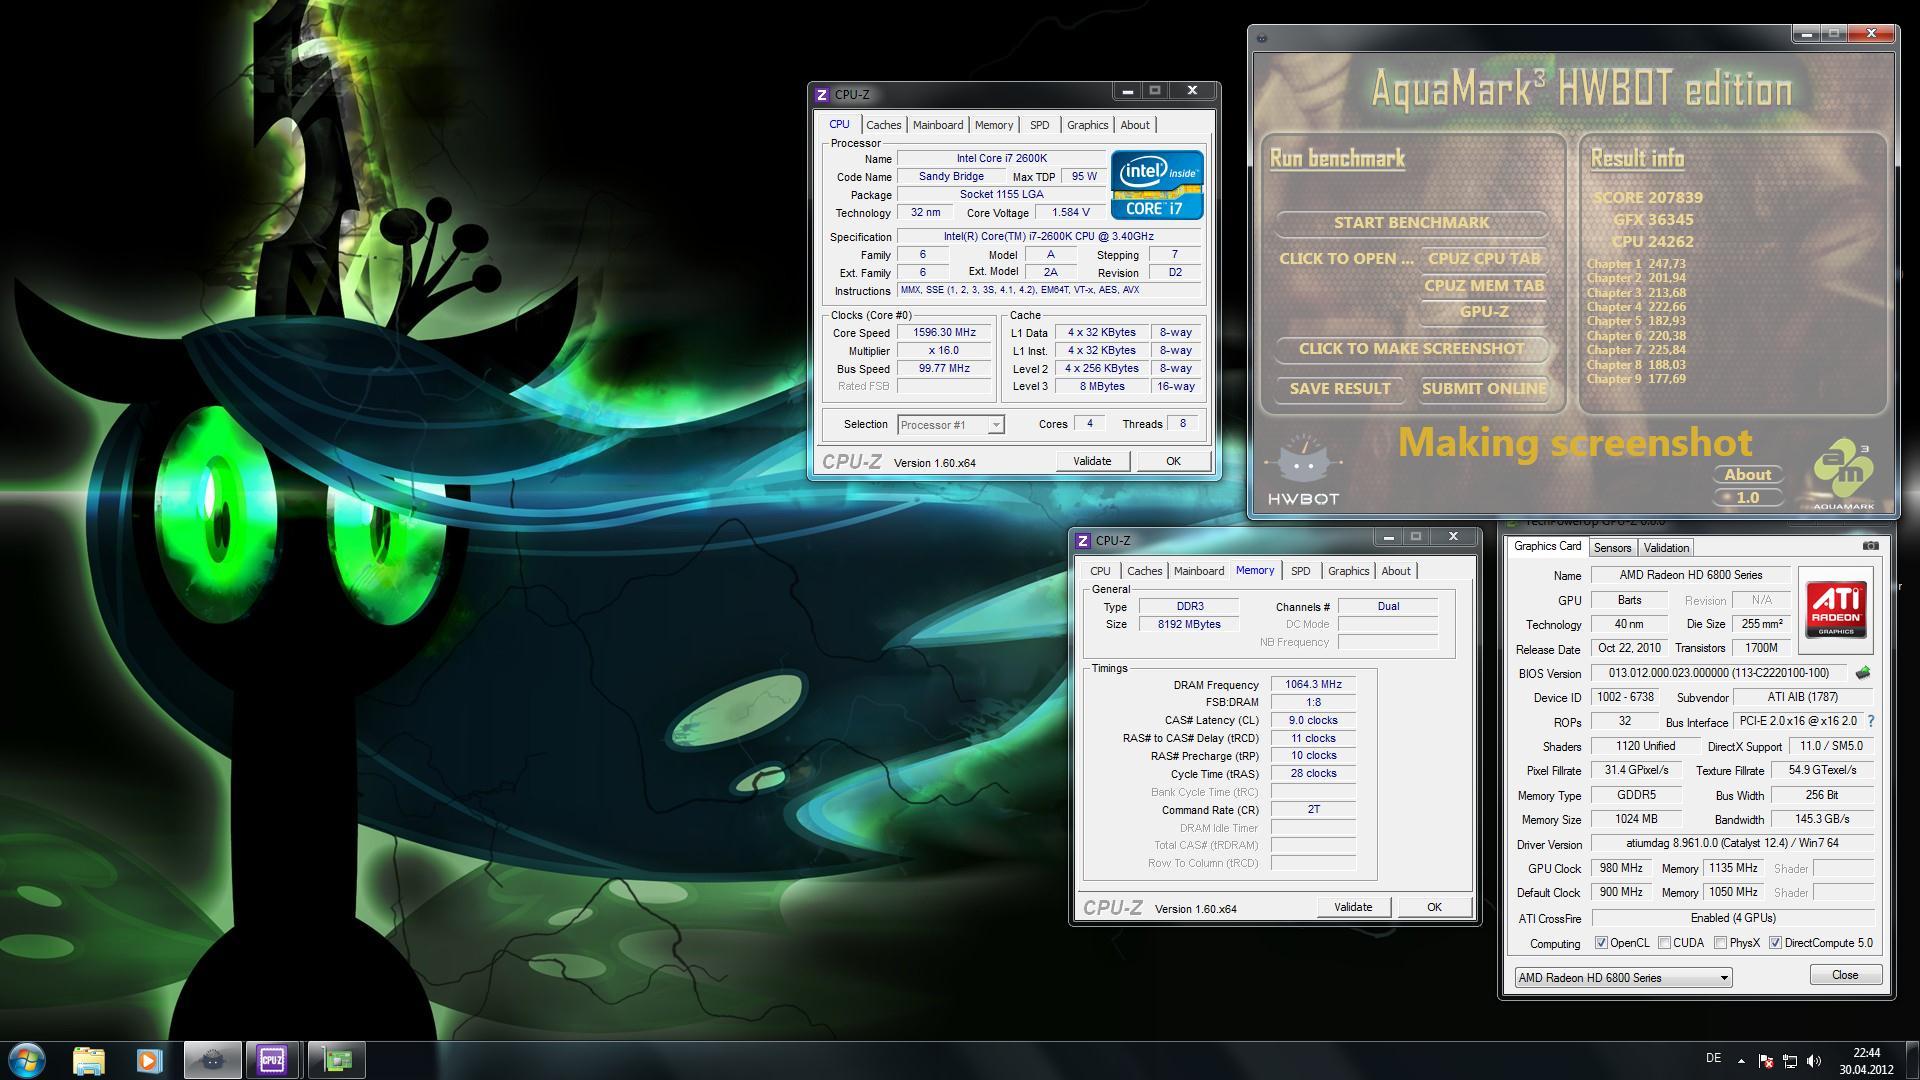Switch to Memory tab in the top CPU-Z window
The height and width of the screenshot is (1080, 1920).
tap(994, 125)
